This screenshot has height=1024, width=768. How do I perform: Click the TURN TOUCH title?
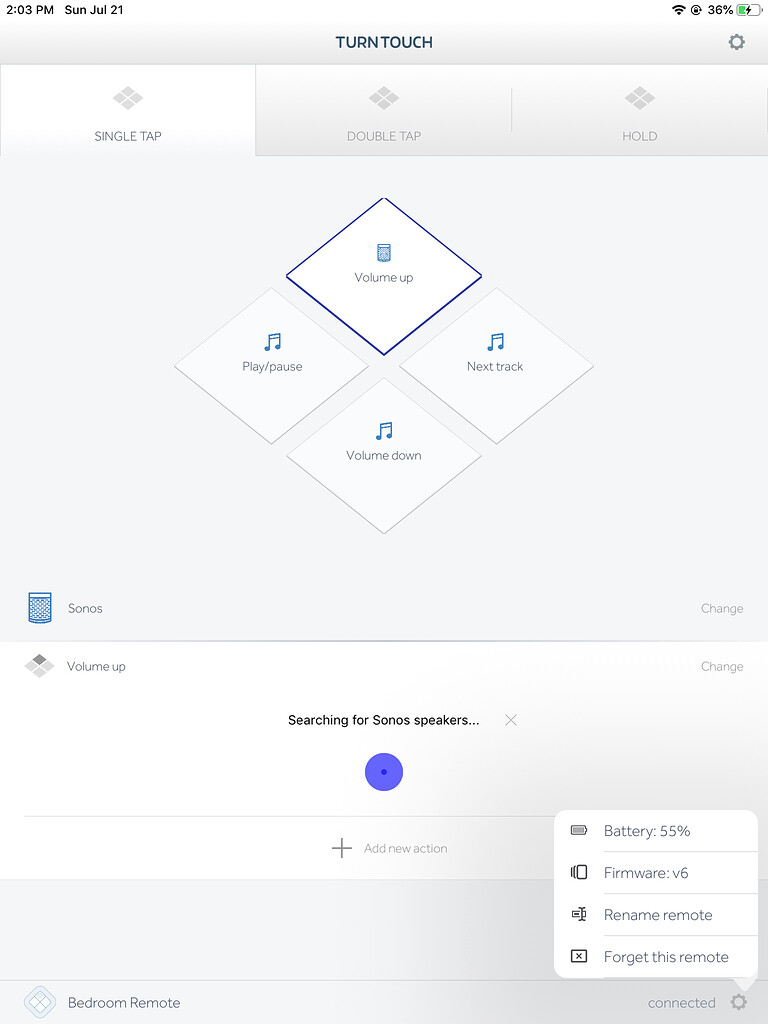coord(384,42)
